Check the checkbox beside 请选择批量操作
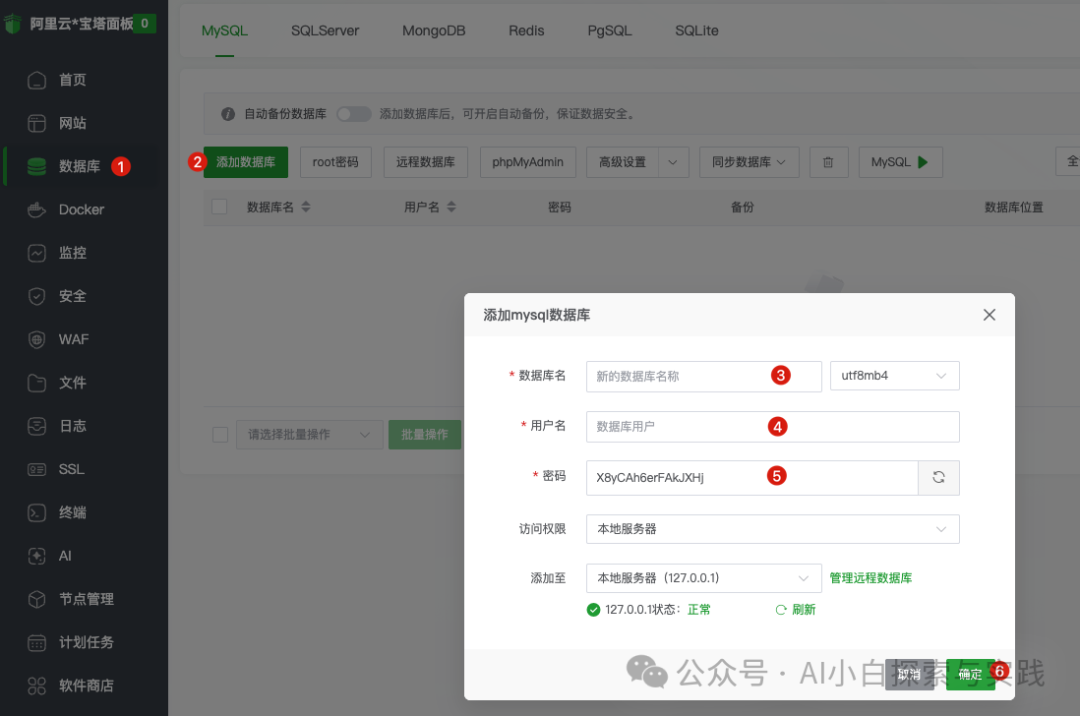The width and height of the screenshot is (1080, 716). pyautogui.click(x=220, y=434)
